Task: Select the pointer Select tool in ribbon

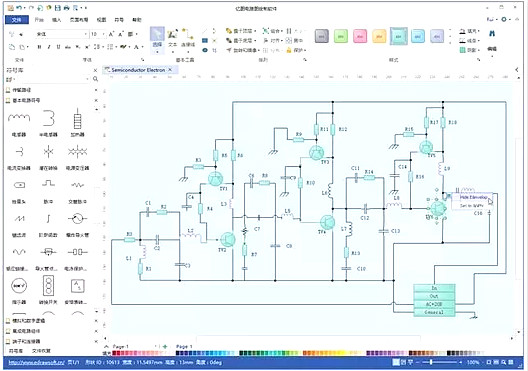Action: [157, 39]
